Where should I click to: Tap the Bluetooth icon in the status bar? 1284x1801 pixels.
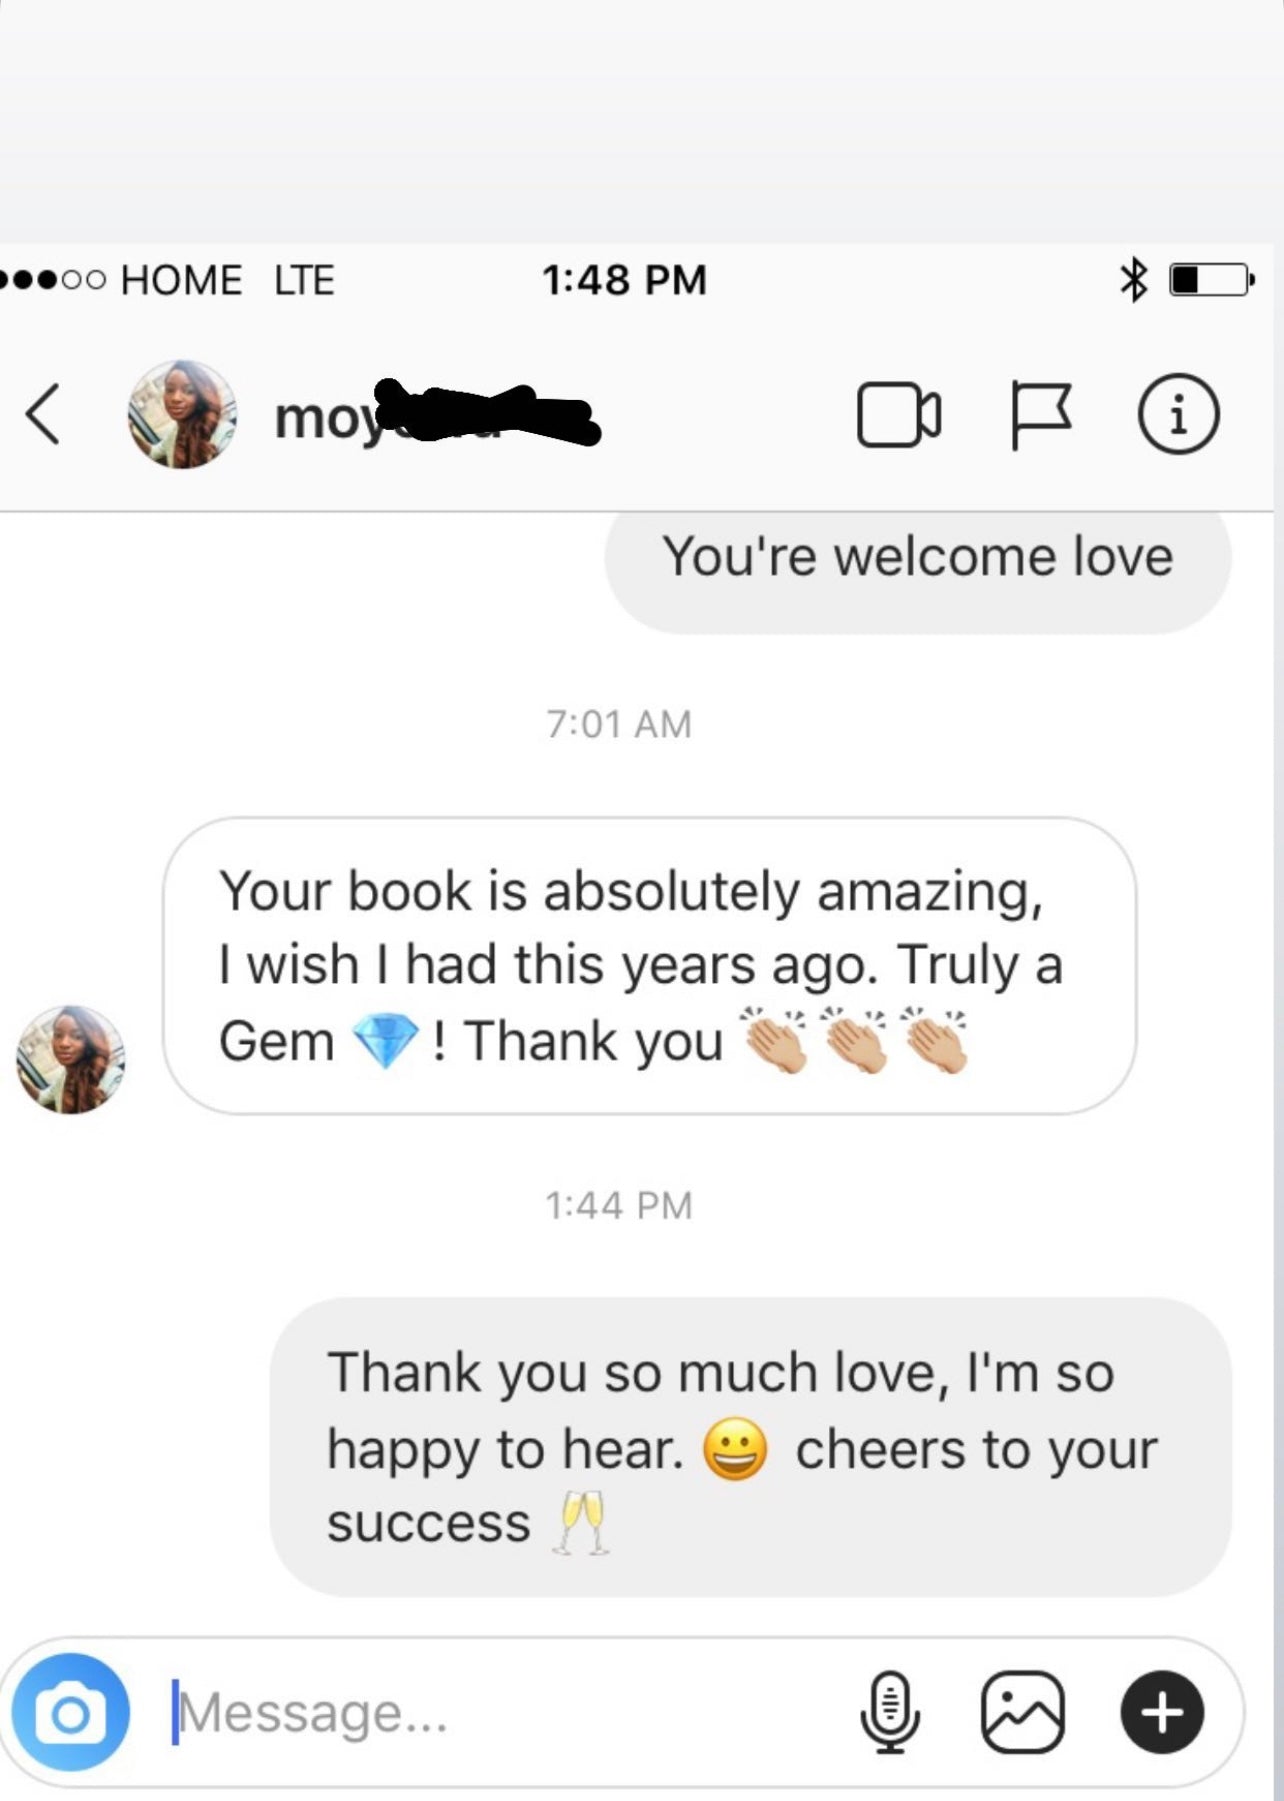(1133, 280)
